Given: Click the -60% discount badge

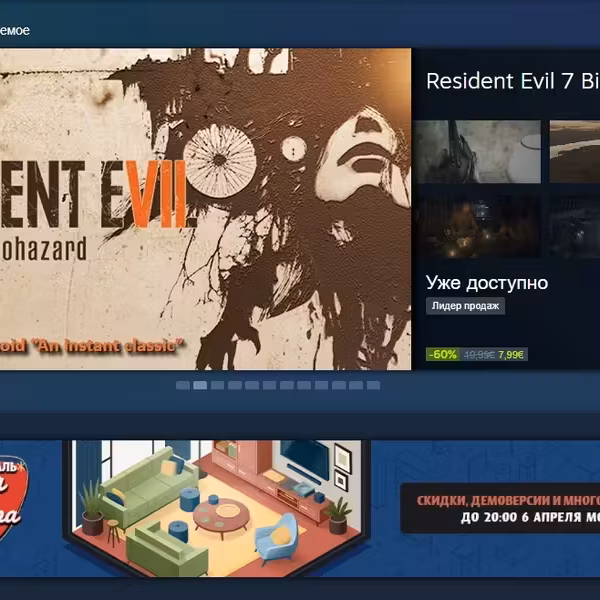Looking at the screenshot, I should [x=443, y=355].
